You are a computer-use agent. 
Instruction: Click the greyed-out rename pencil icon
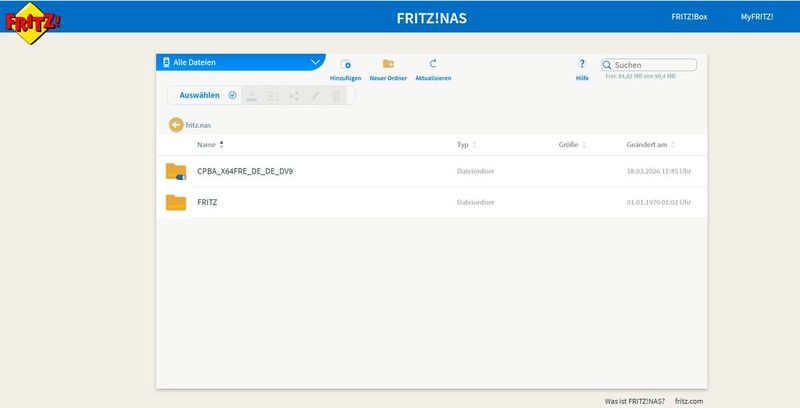click(x=315, y=95)
